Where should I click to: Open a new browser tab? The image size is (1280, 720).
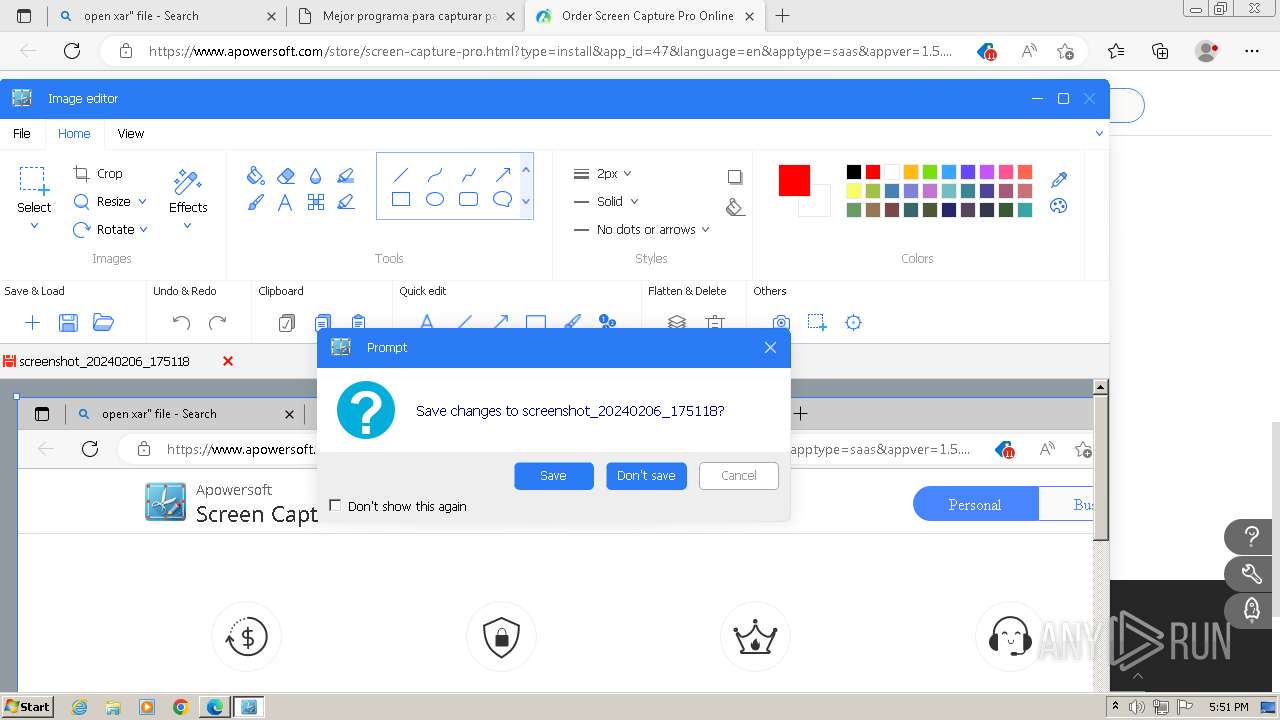[782, 16]
